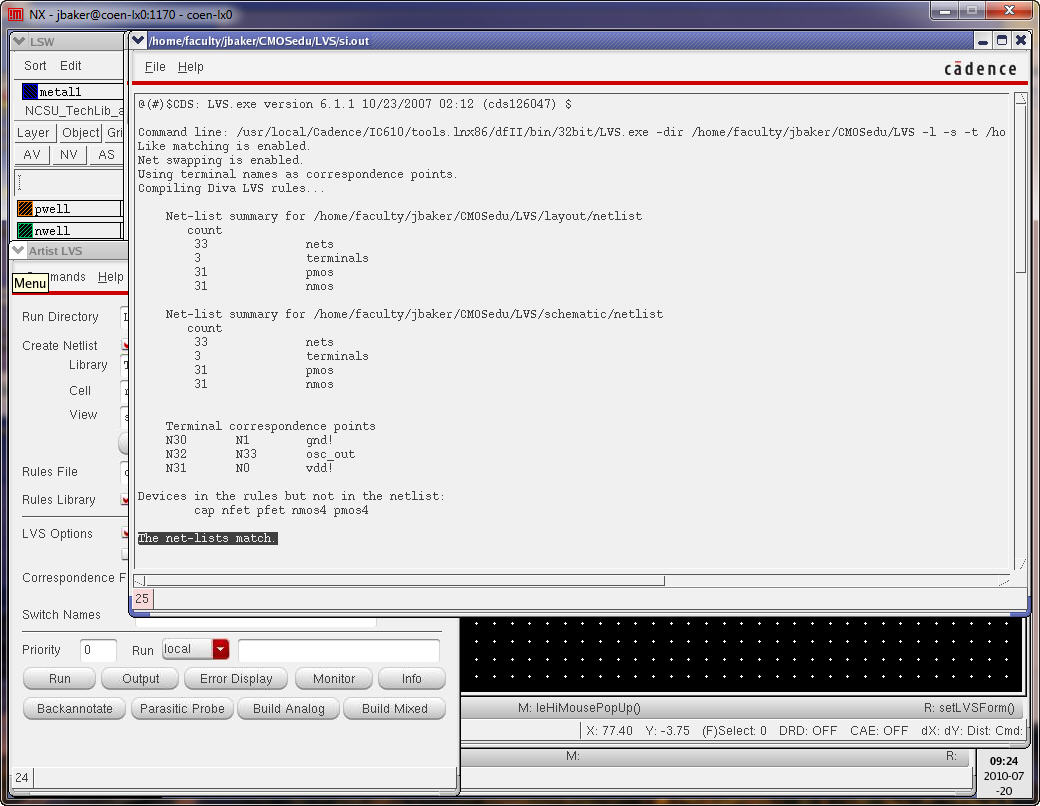Click the Priority input field
The height and width of the screenshot is (806, 1040).
tap(98, 650)
